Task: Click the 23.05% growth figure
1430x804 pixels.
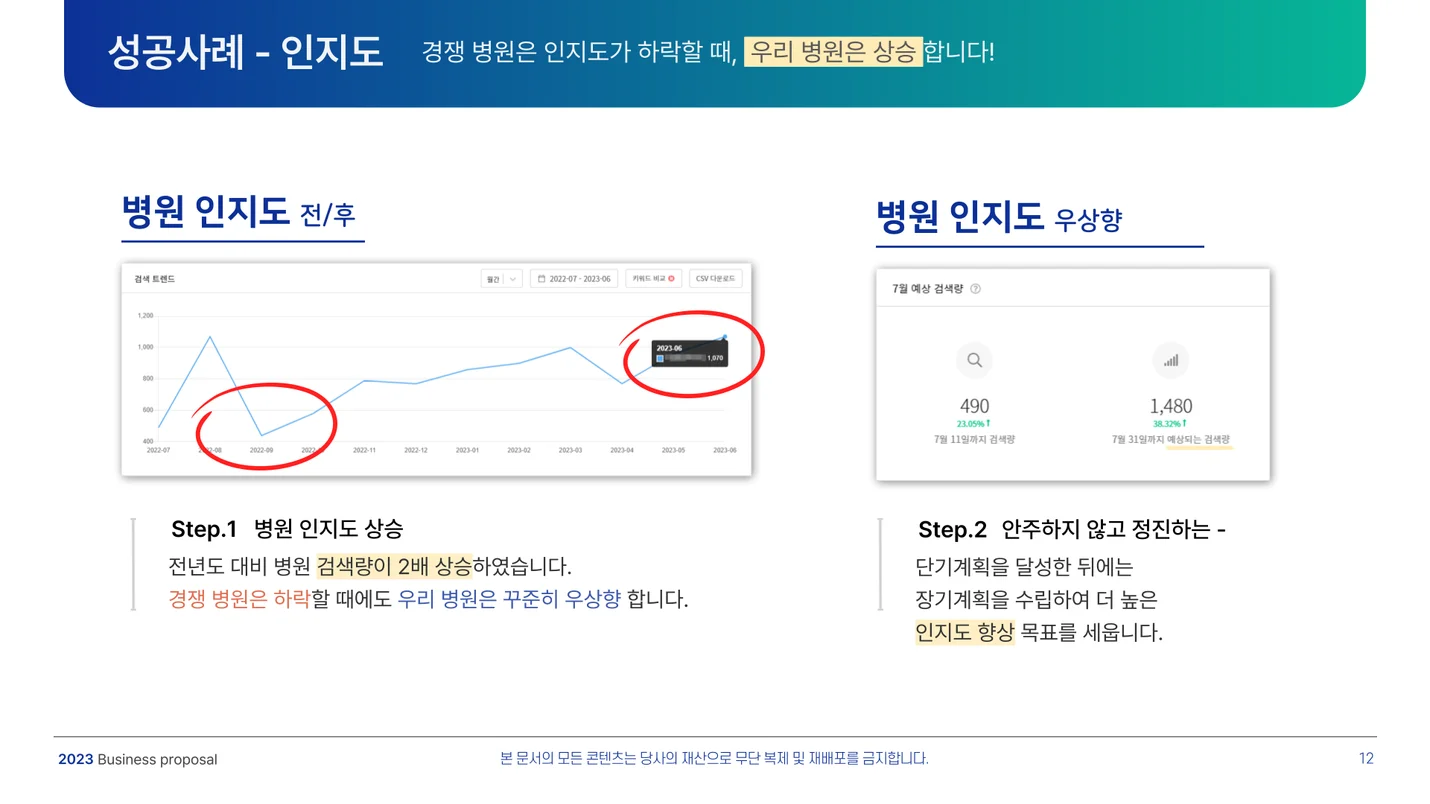Action: (x=970, y=424)
